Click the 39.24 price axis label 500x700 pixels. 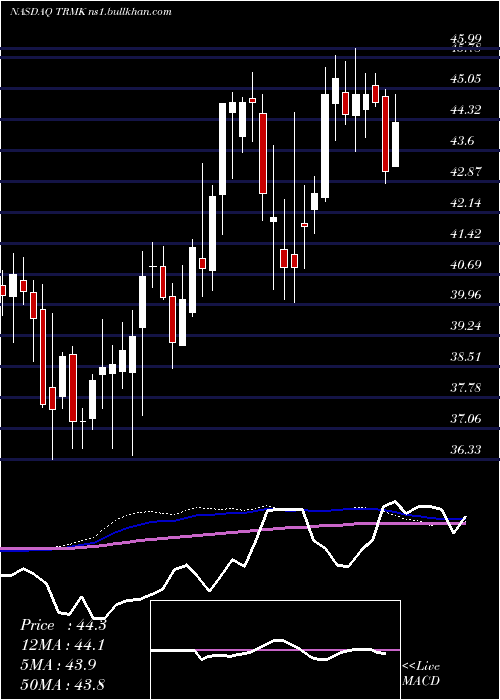click(x=466, y=325)
